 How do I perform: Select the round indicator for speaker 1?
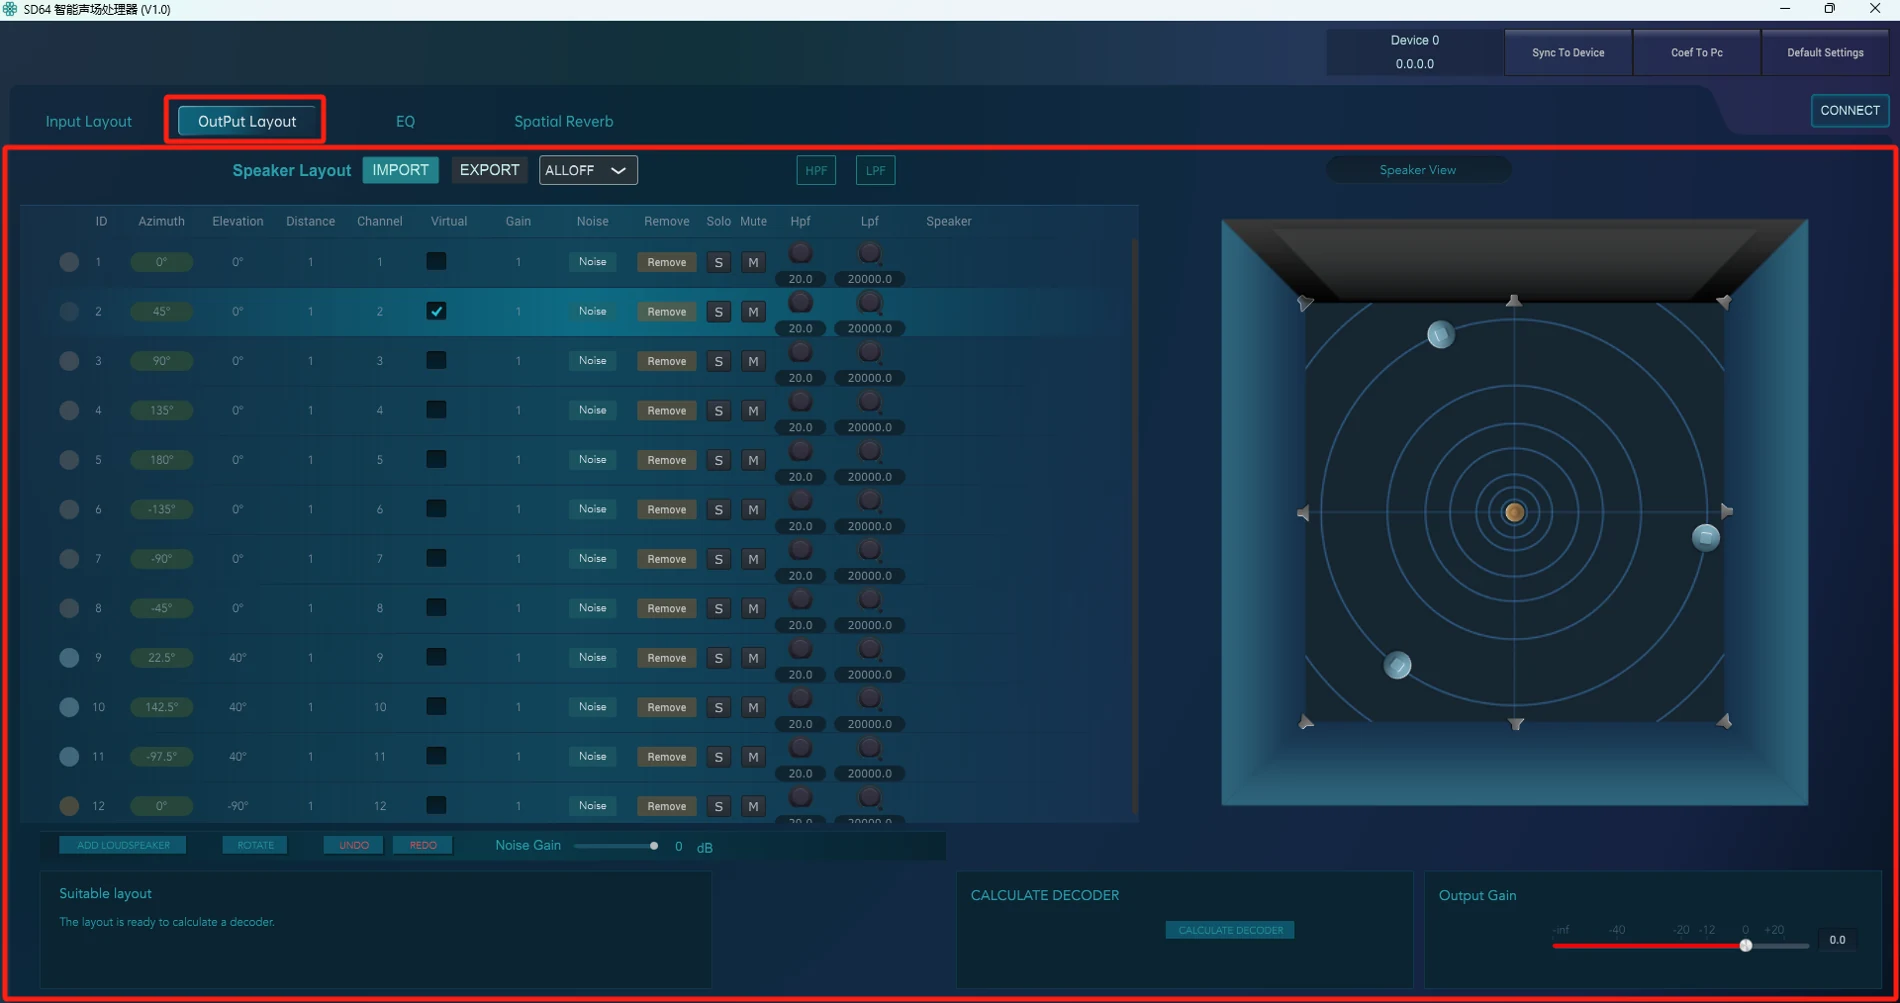click(69, 262)
